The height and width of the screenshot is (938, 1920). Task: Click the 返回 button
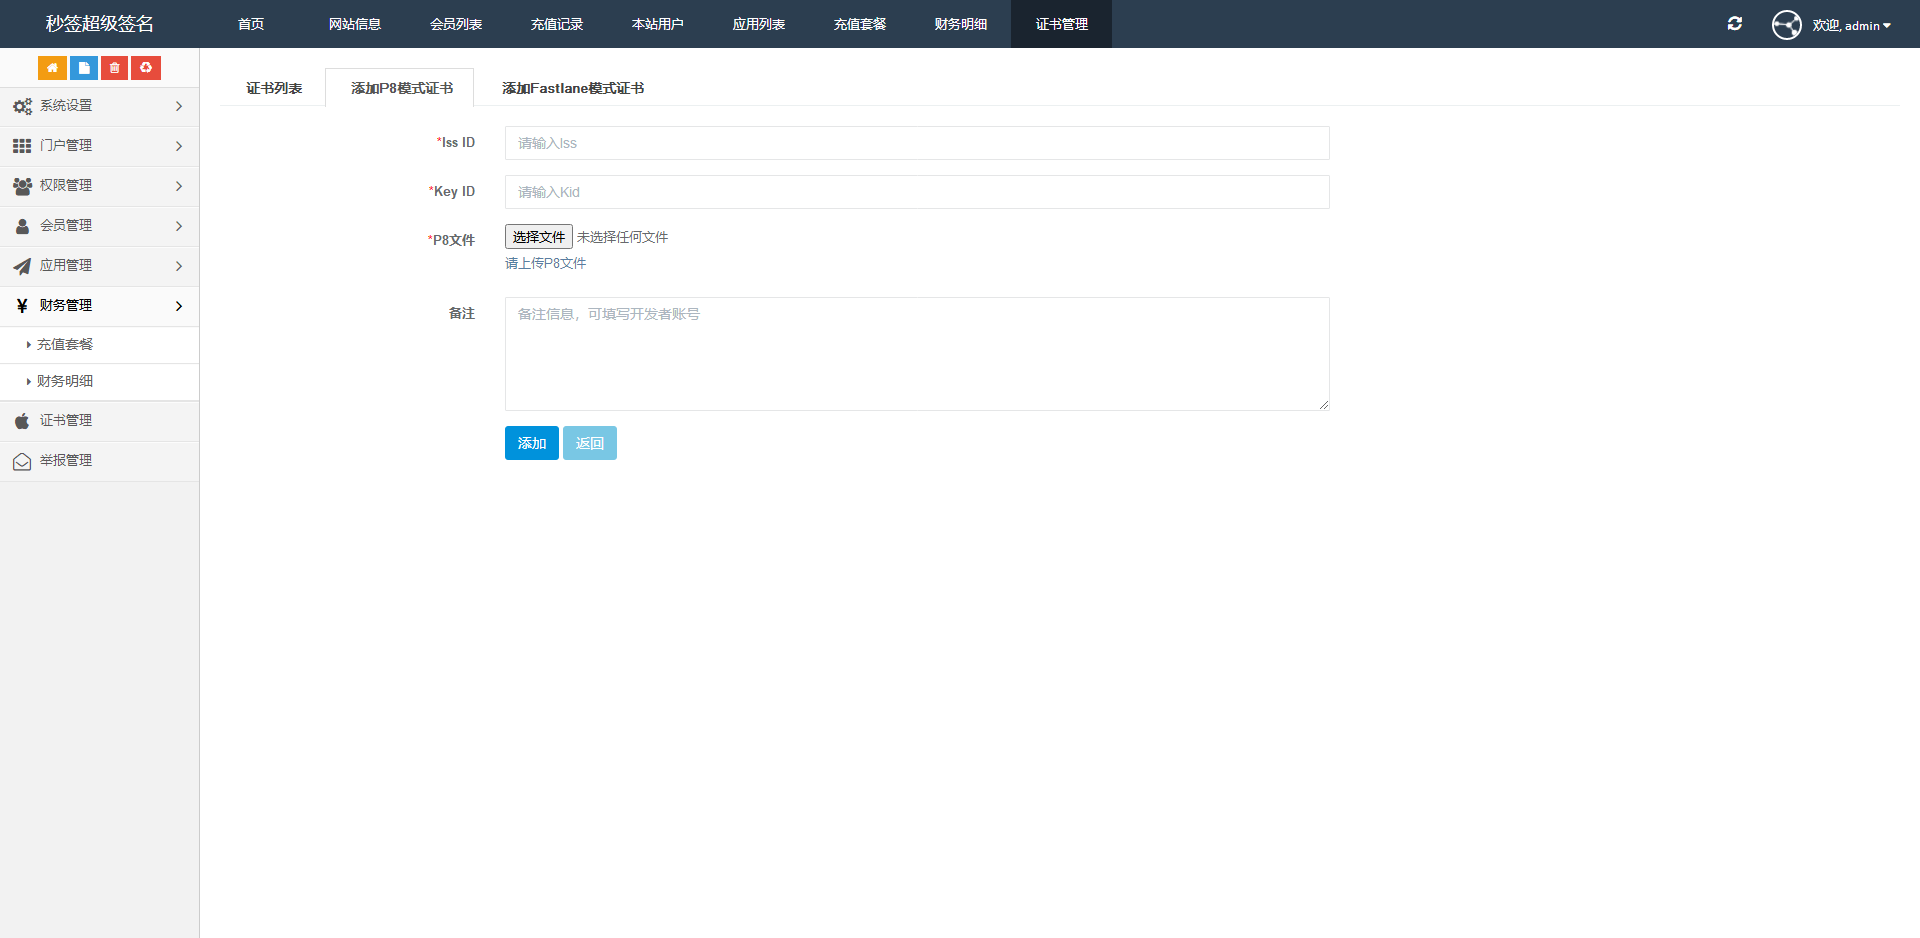click(590, 443)
